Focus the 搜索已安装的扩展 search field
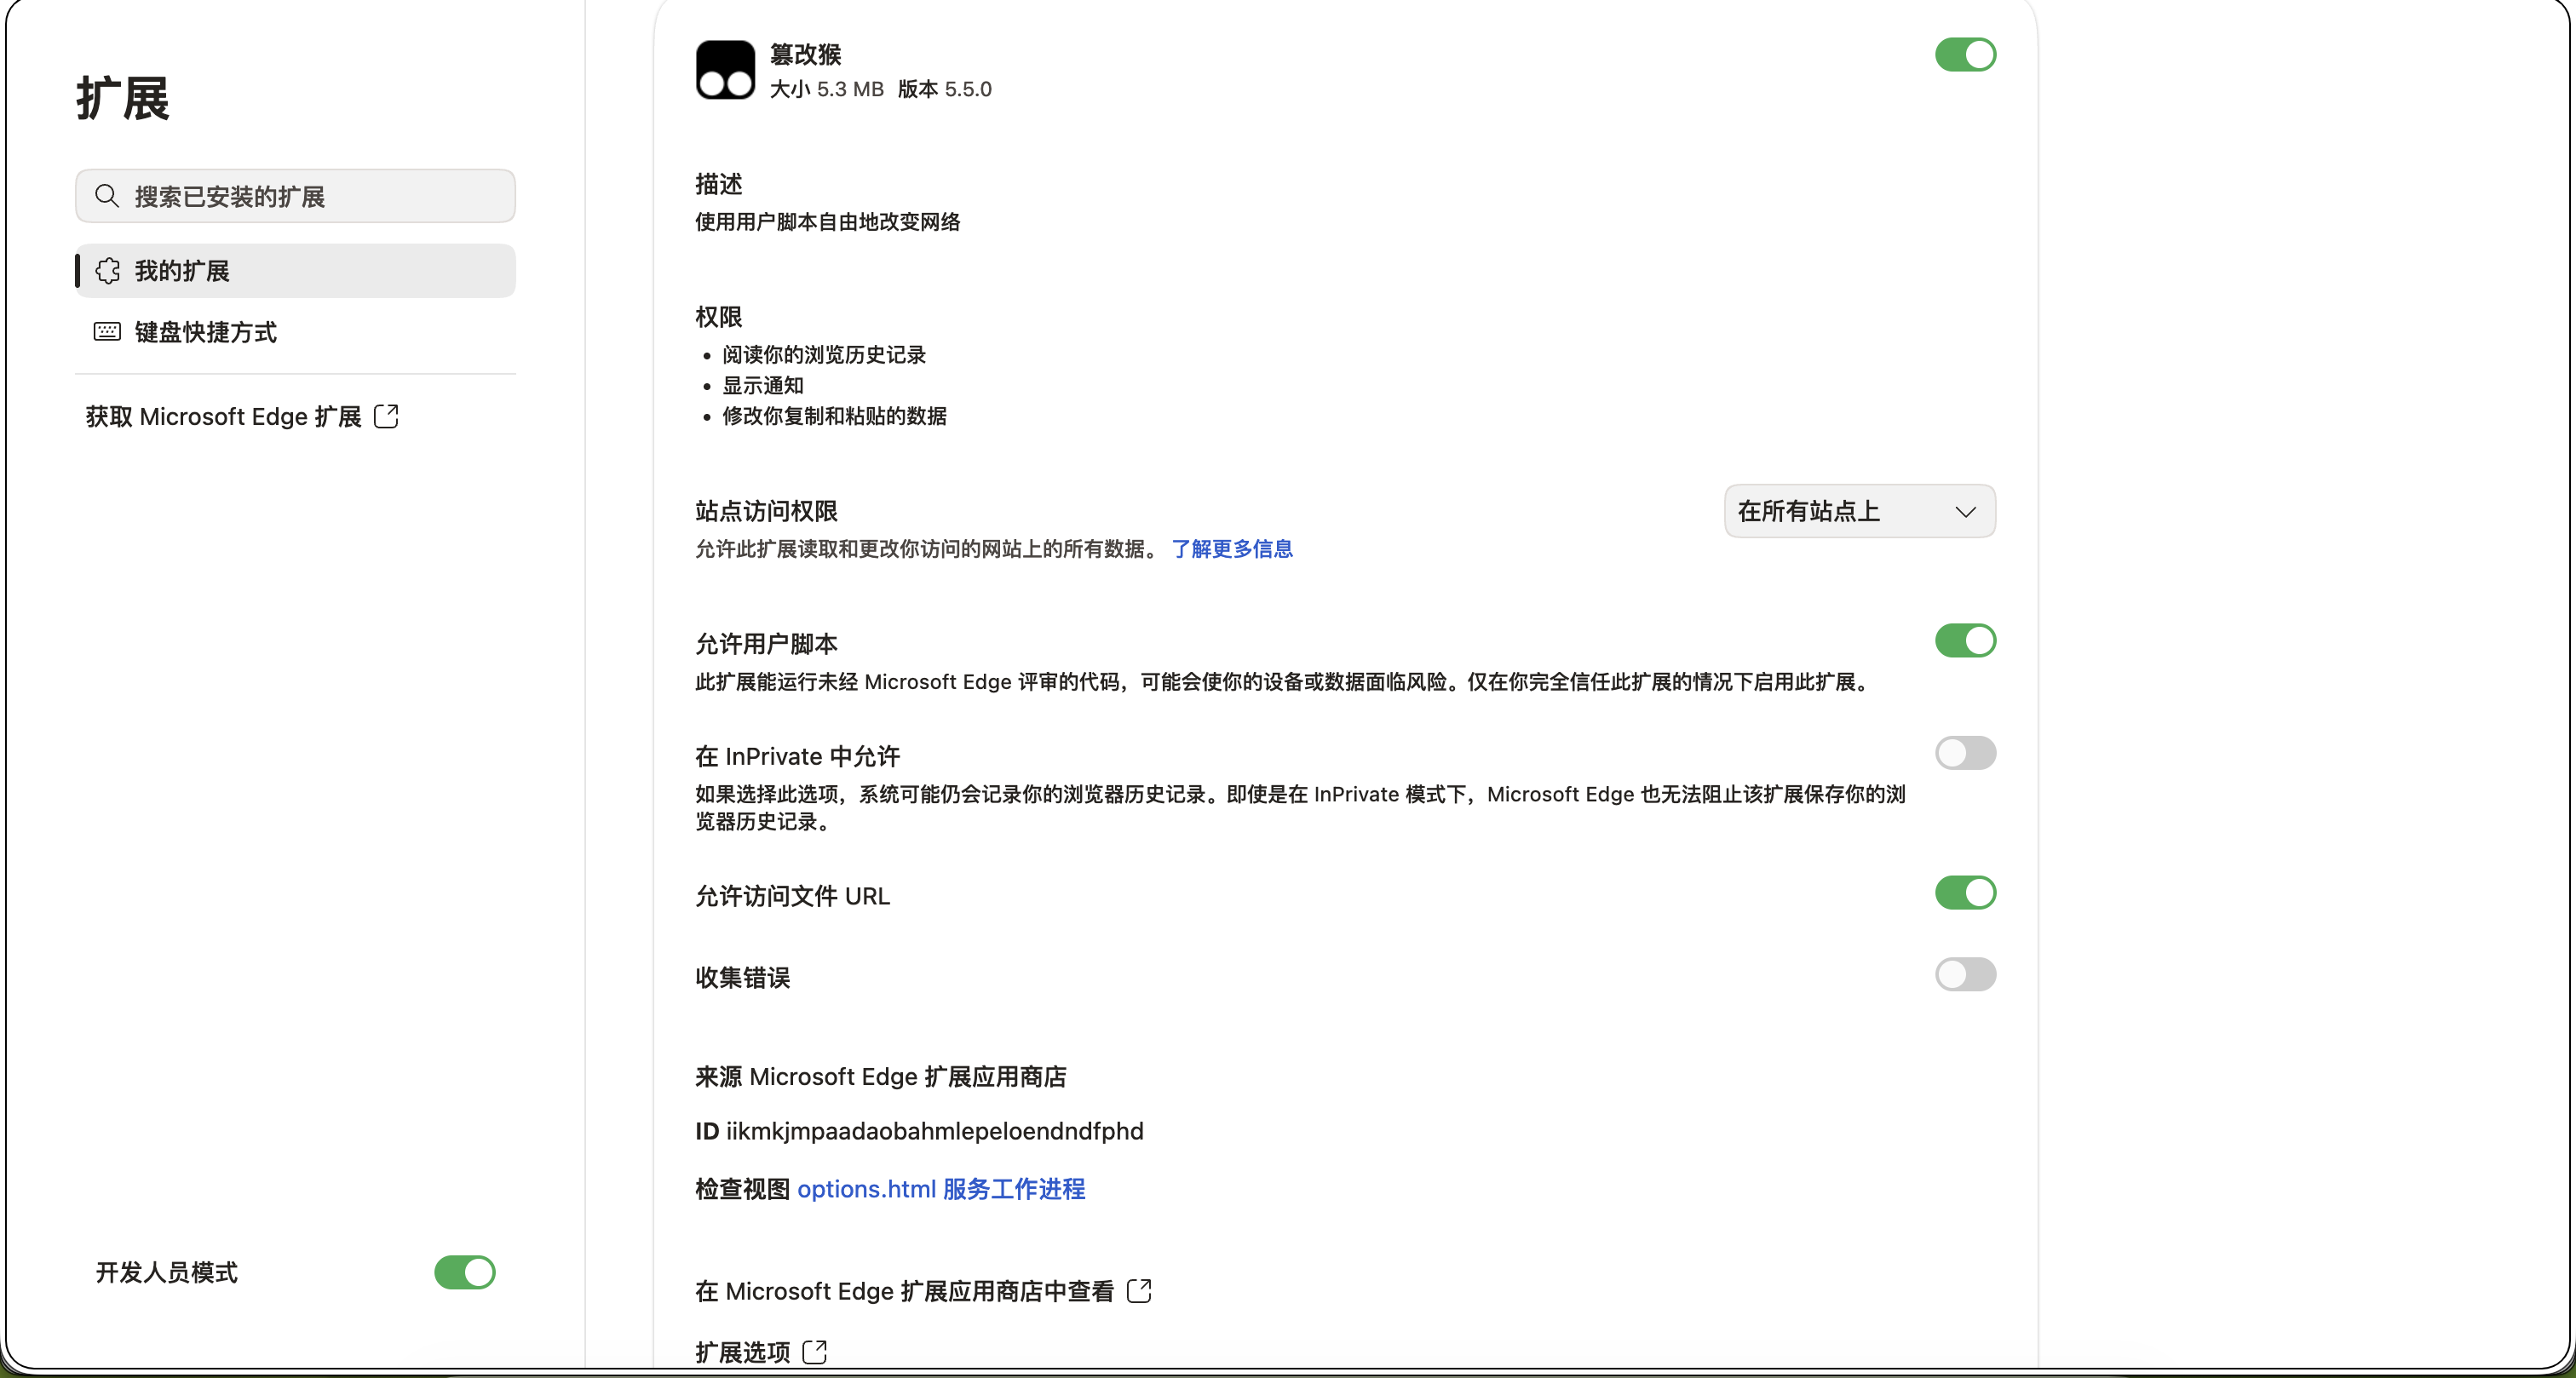The width and height of the screenshot is (2576, 1378). coord(295,196)
